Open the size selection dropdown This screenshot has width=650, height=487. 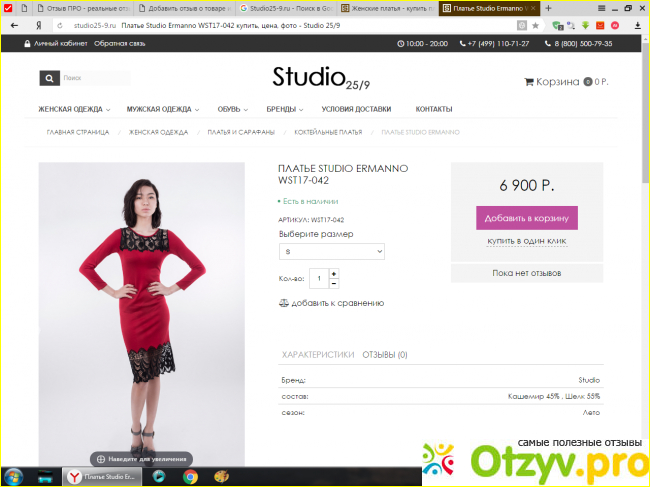click(331, 252)
